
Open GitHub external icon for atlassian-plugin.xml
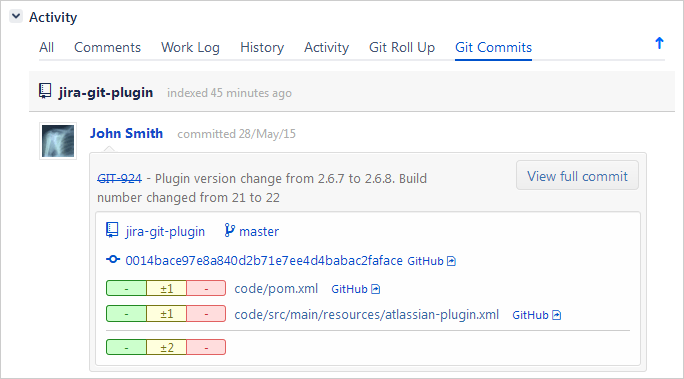(x=557, y=315)
